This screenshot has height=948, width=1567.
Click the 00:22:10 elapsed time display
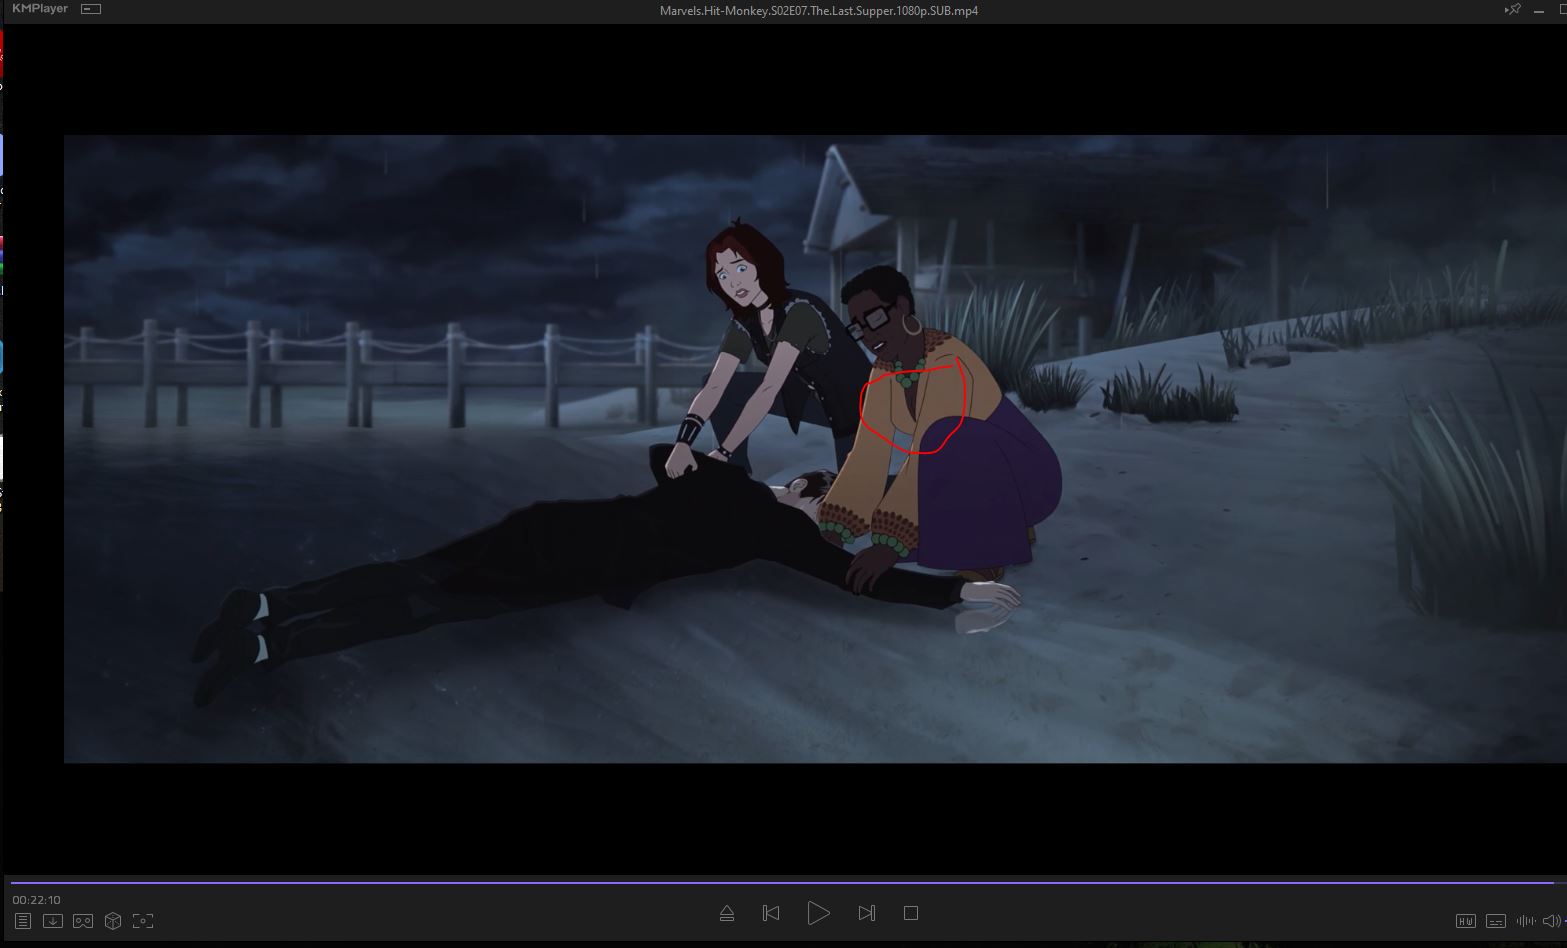[37, 900]
